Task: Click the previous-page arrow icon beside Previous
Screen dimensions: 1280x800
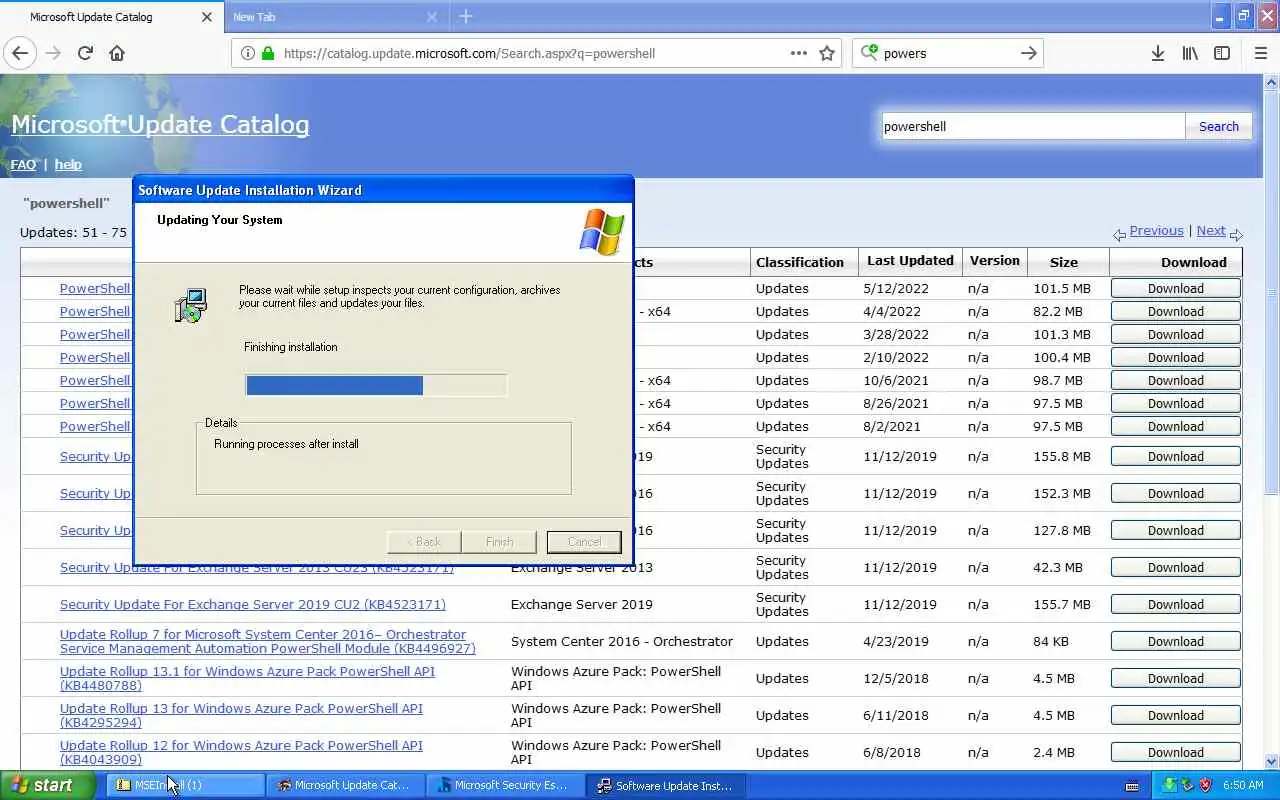Action: point(1119,234)
